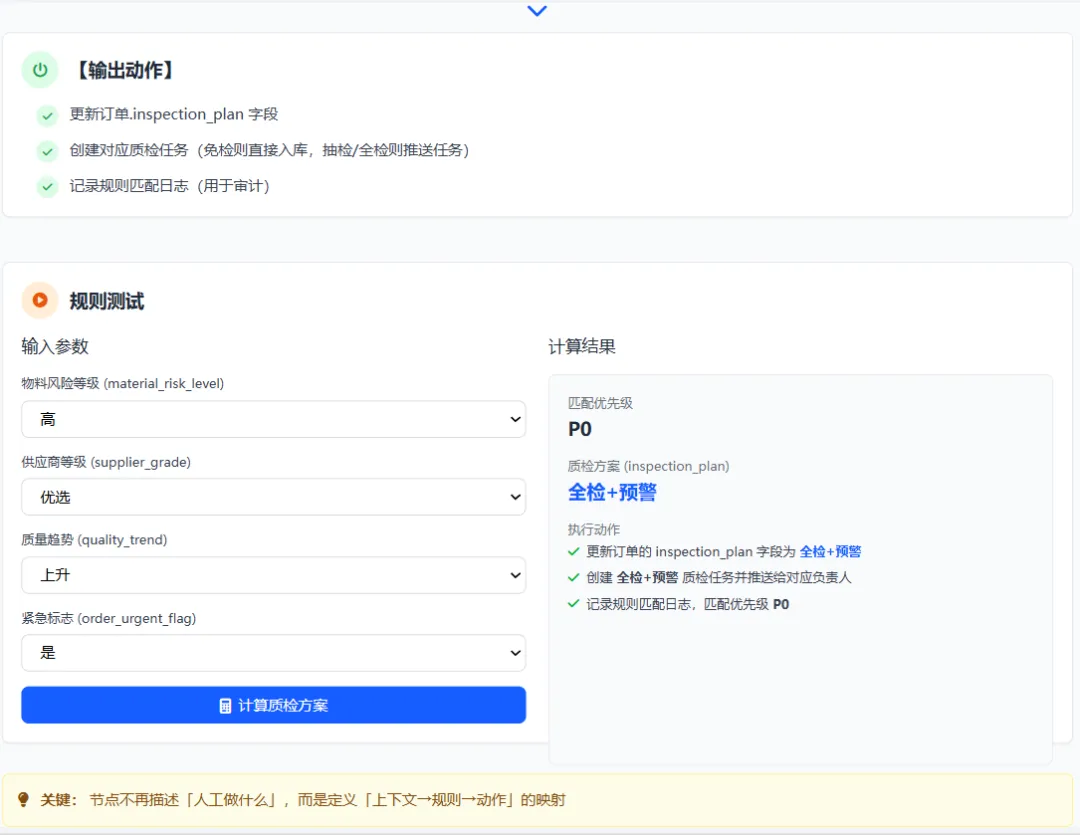Viewport: 1080px width, 835px height.
Task: Click the 计算结果 label
Action: tap(582, 347)
